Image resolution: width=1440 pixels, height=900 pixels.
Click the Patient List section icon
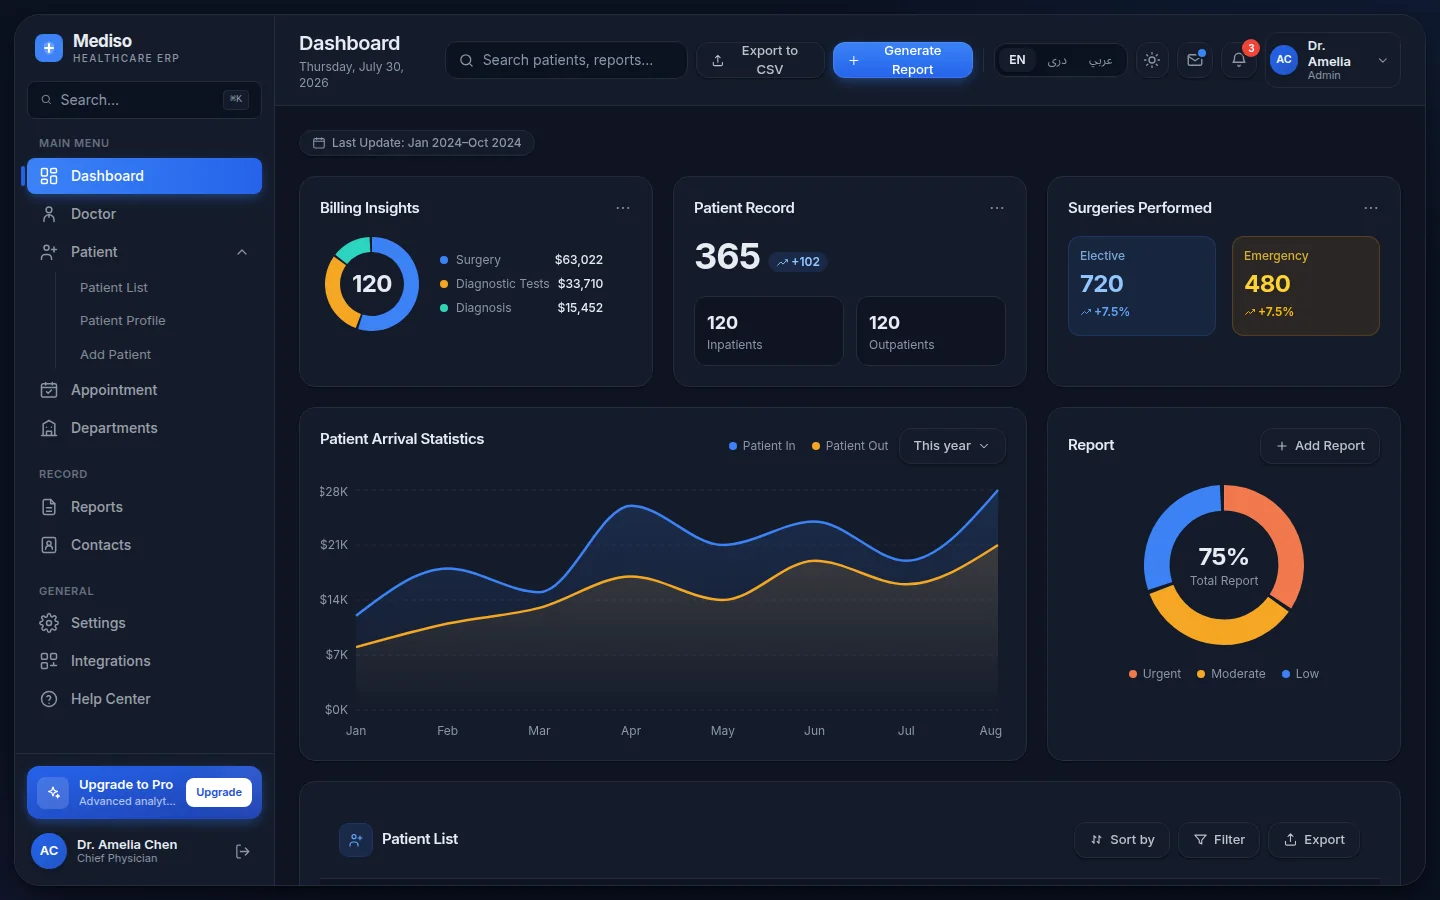tap(356, 840)
